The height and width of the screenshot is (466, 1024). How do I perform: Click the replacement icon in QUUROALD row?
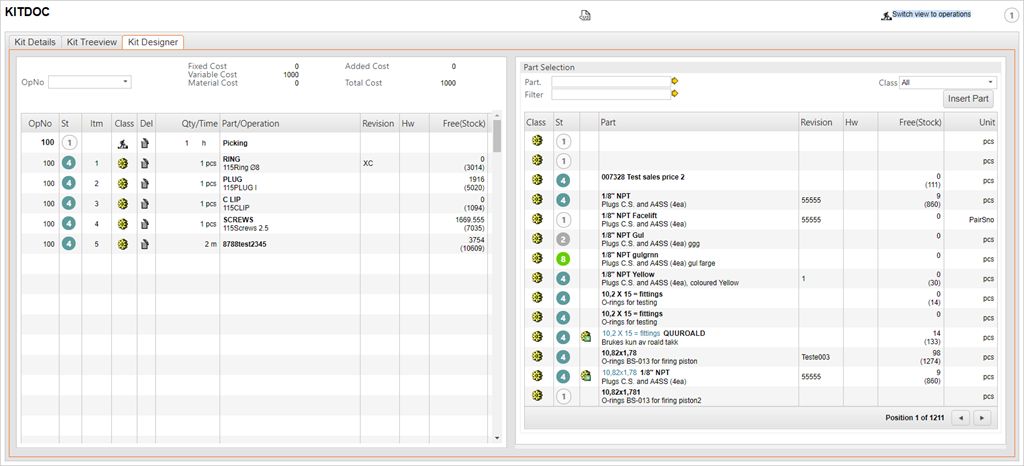point(585,337)
